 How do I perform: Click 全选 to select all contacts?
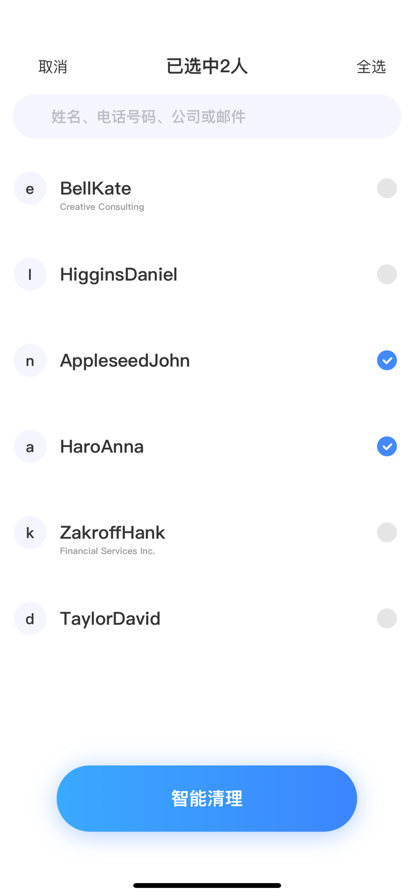point(371,67)
